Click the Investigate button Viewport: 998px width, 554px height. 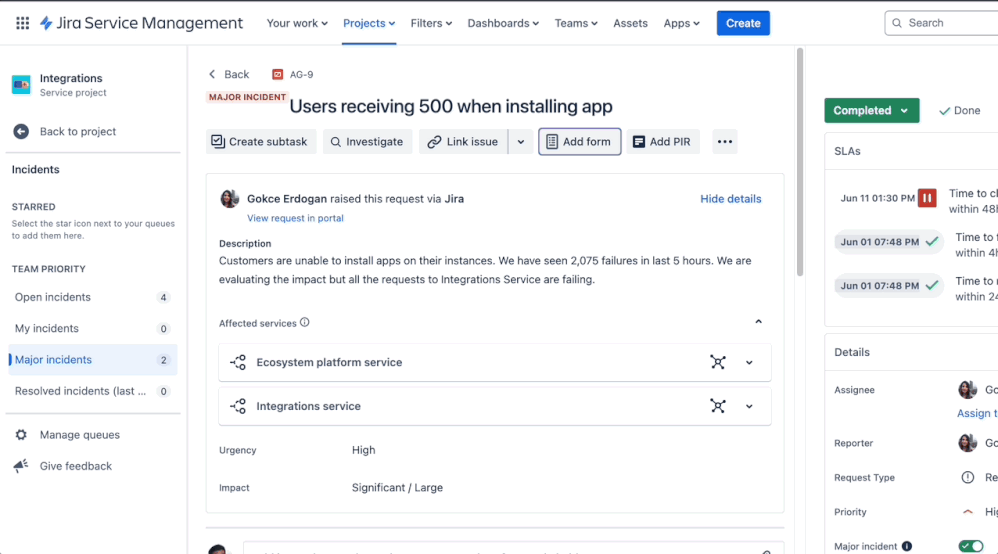point(367,141)
